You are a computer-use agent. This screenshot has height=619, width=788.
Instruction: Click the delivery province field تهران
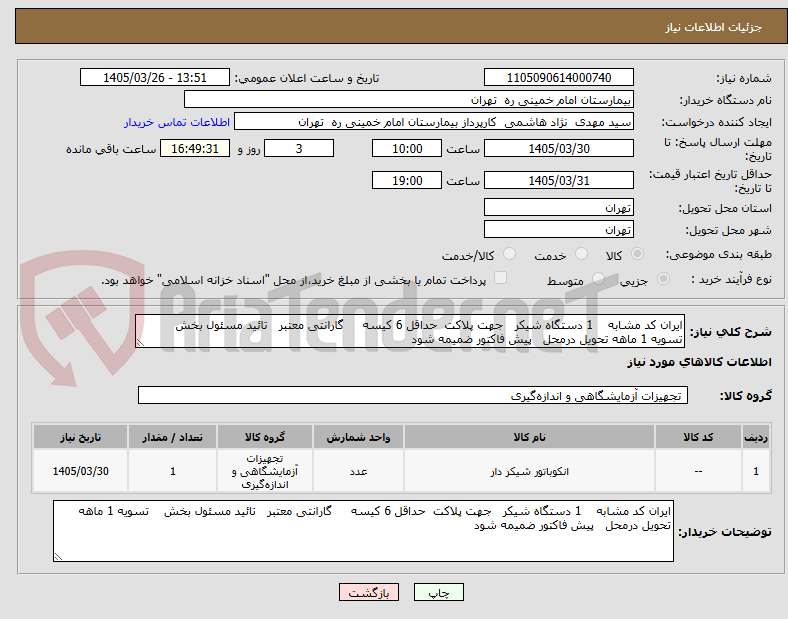(x=558, y=208)
